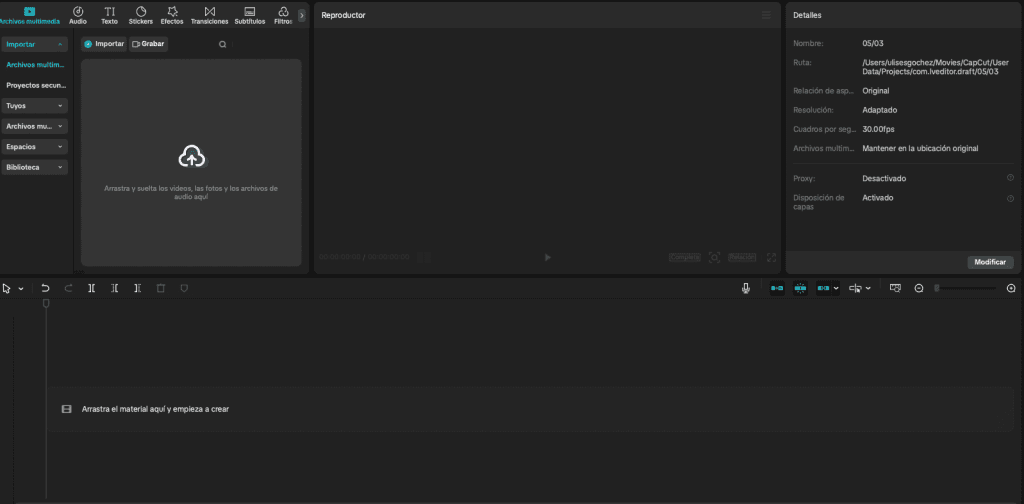The height and width of the screenshot is (504, 1024).
Task: Click the Nombre value 05/03
Action: 872,43
